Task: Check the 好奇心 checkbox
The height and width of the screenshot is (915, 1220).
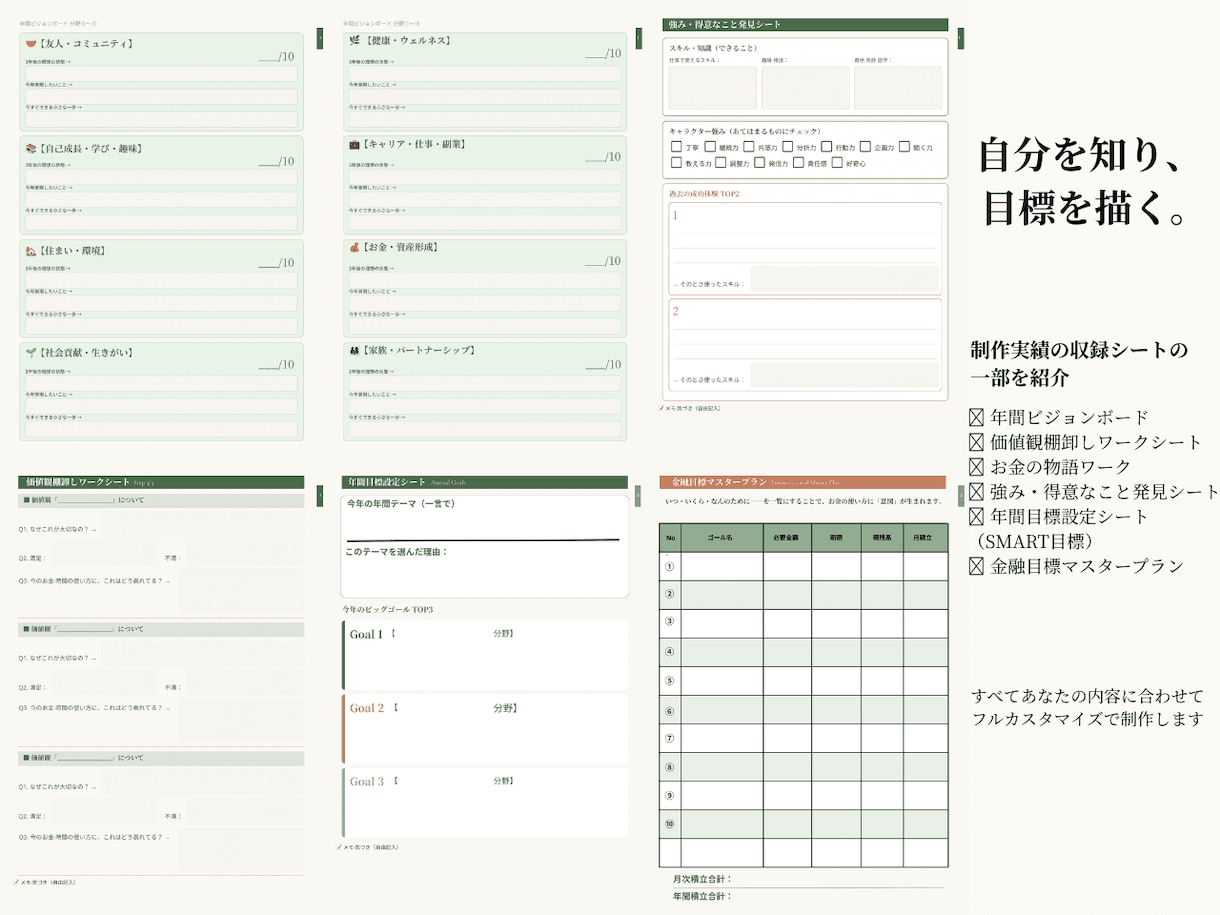Action: tap(836, 162)
